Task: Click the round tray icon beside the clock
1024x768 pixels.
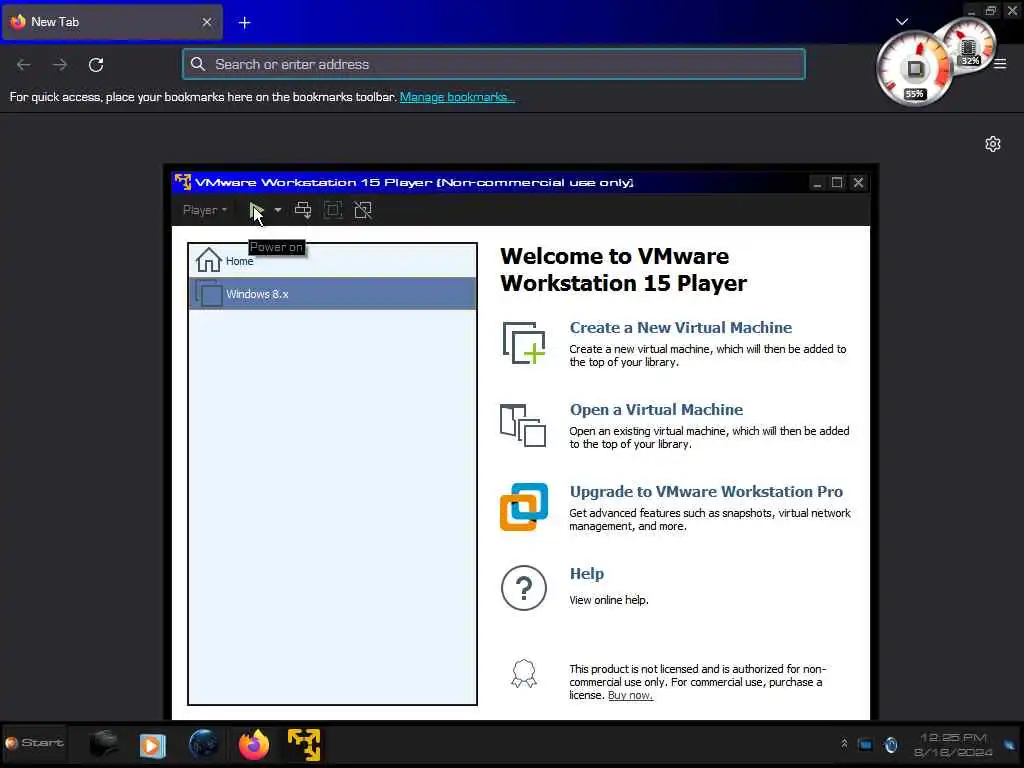Action: [891, 744]
